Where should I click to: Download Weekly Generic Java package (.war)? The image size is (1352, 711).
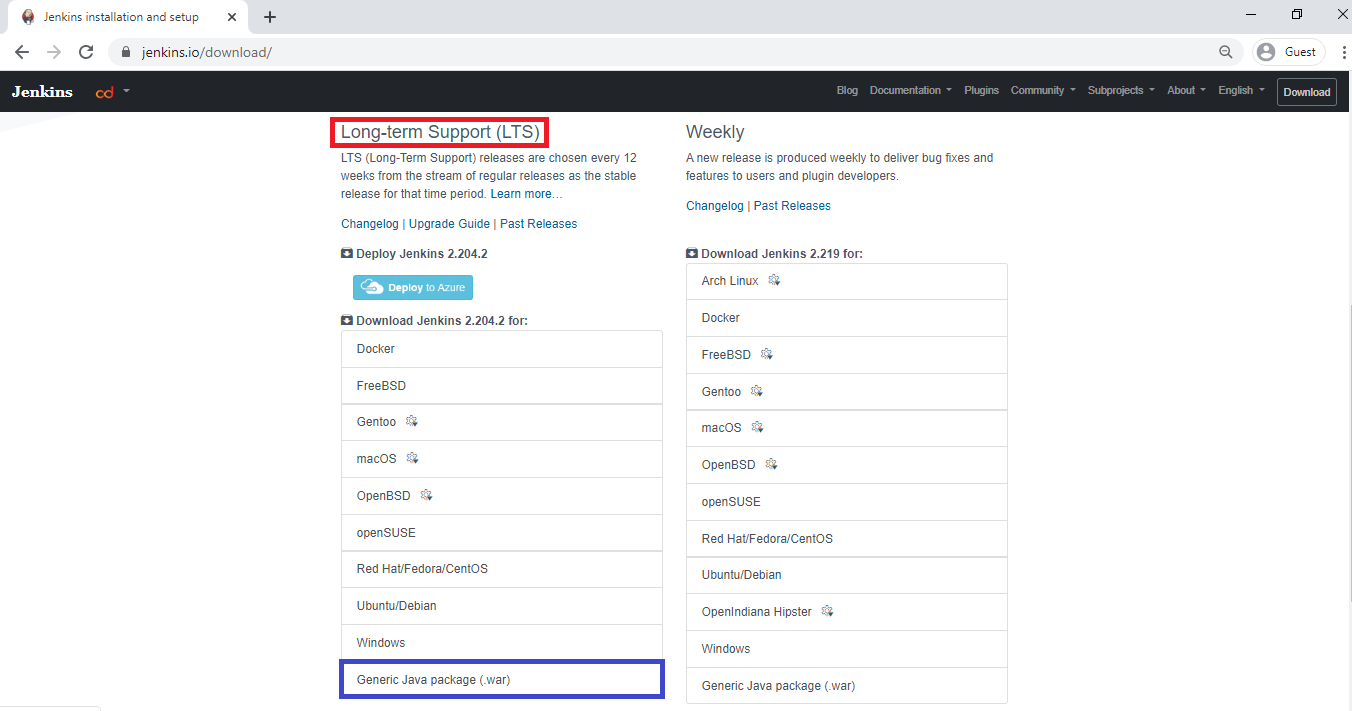coord(847,686)
